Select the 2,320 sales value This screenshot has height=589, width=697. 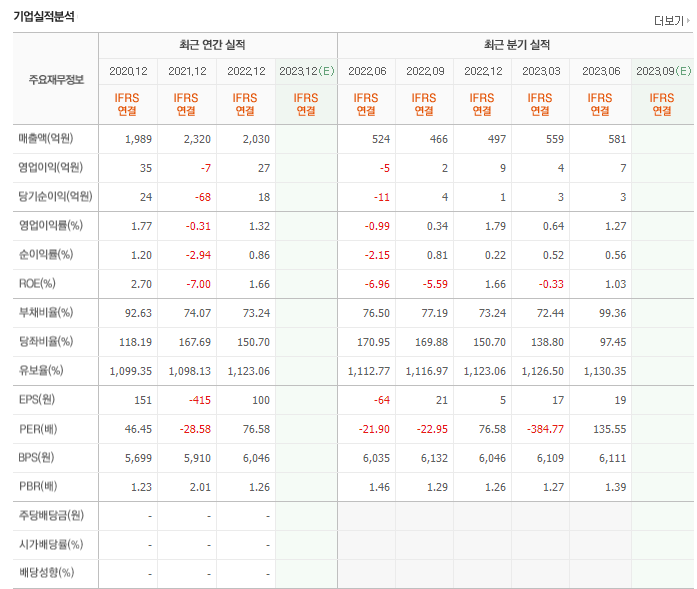coord(197,139)
